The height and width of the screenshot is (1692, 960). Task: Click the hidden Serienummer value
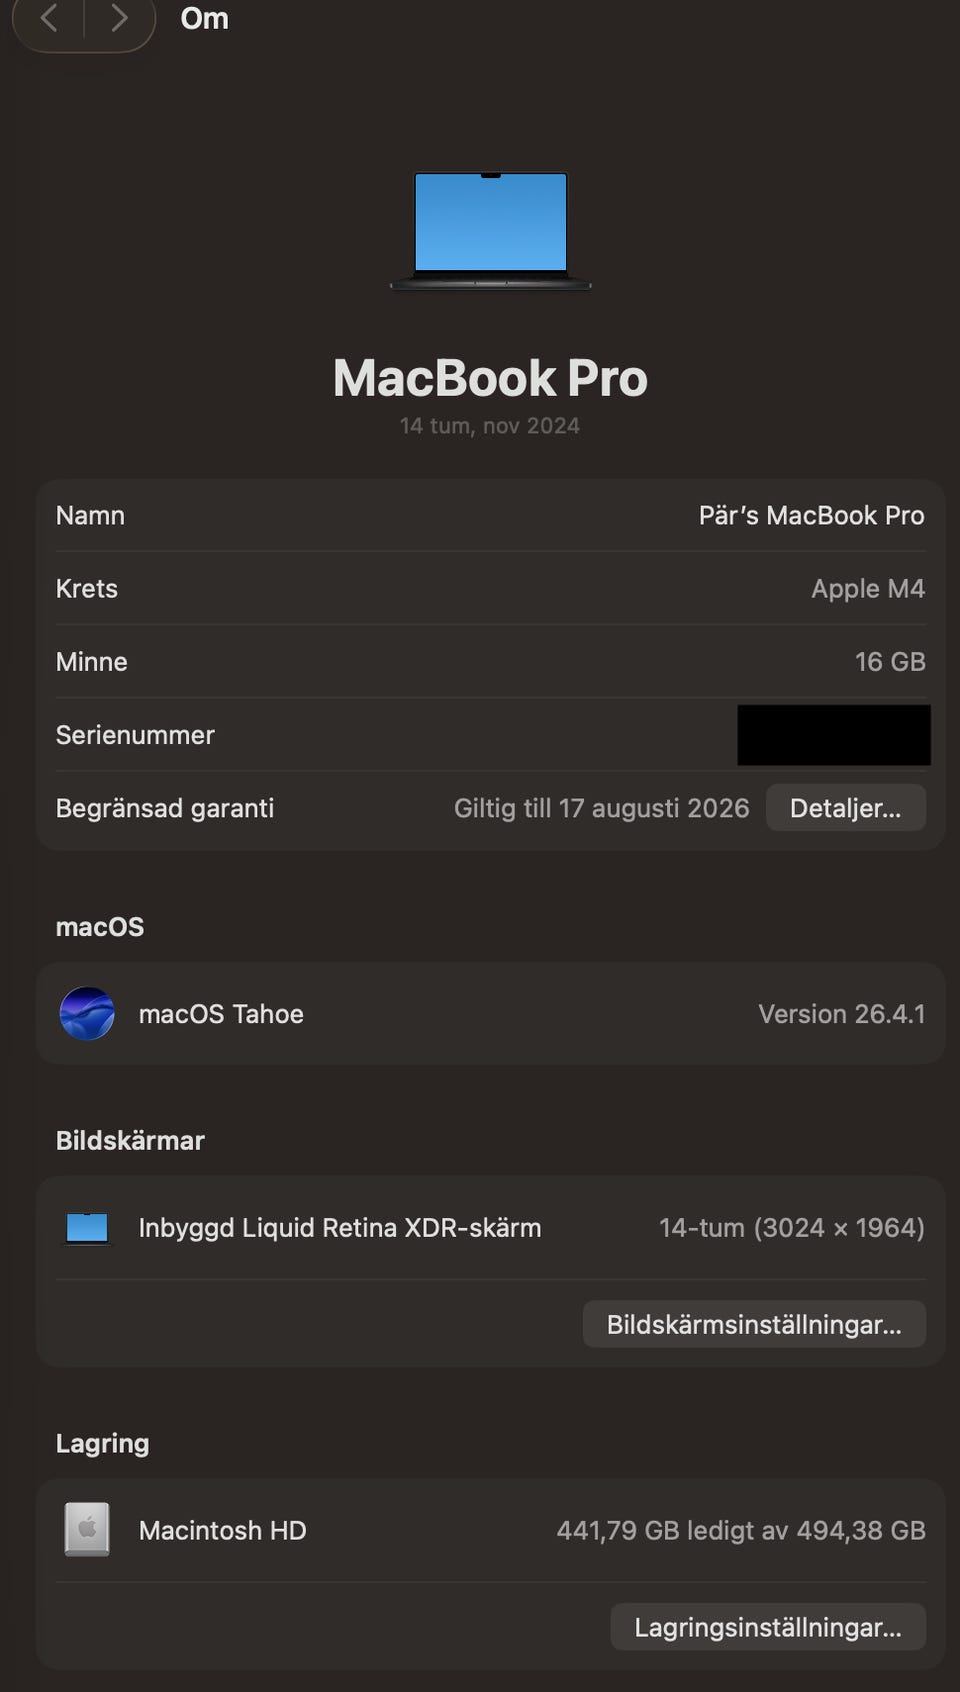click(x=834, y=735)
